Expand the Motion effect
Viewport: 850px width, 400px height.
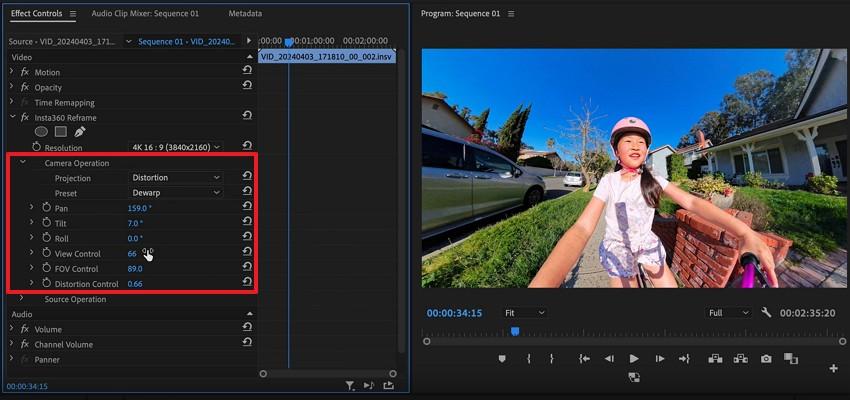[11, 72]
